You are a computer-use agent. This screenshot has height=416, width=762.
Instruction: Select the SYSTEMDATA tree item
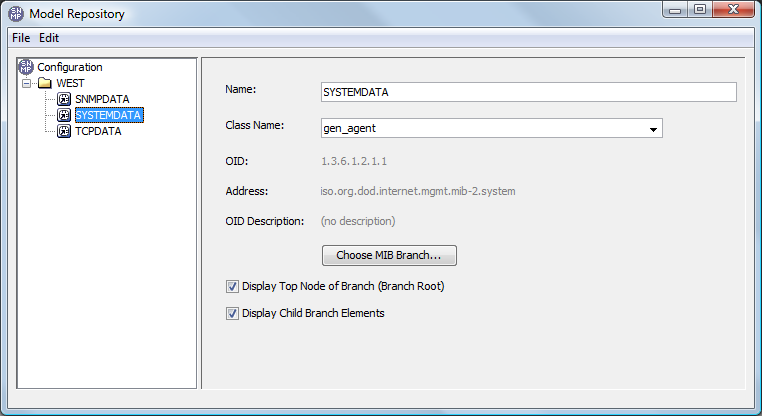(109, 115)
